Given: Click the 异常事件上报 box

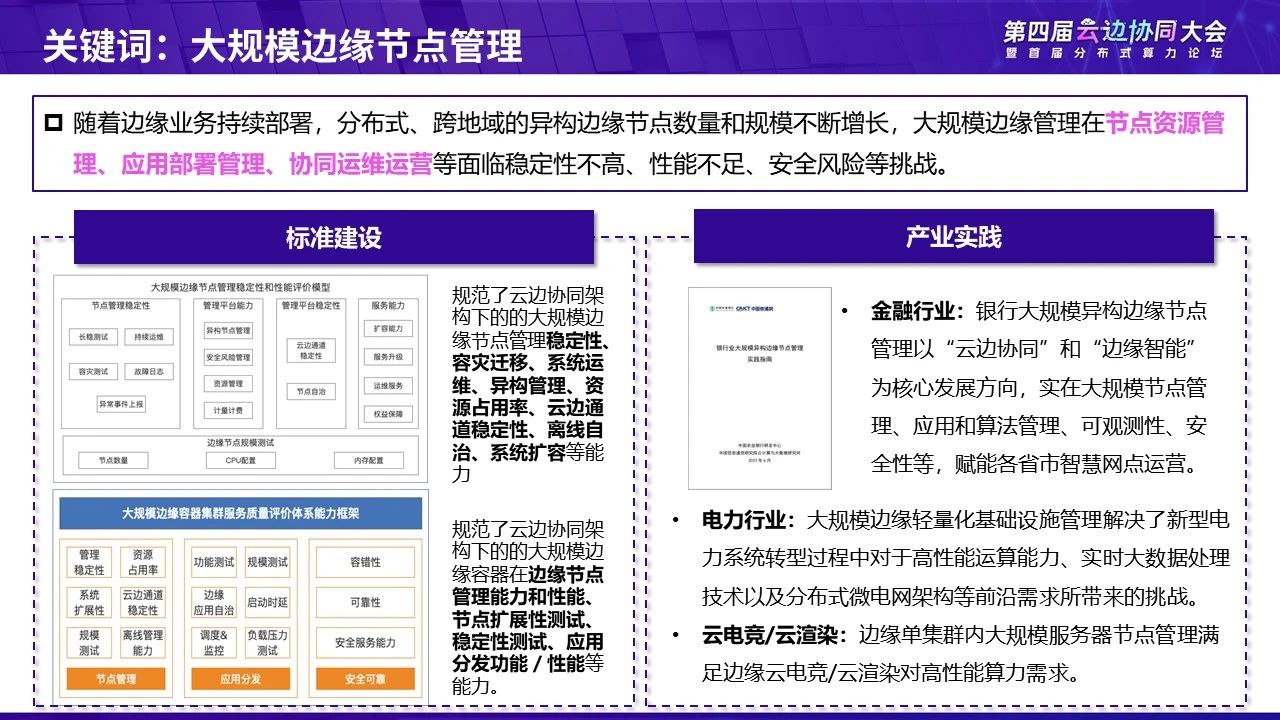Looking at the screenshot, I should [121, 404].
